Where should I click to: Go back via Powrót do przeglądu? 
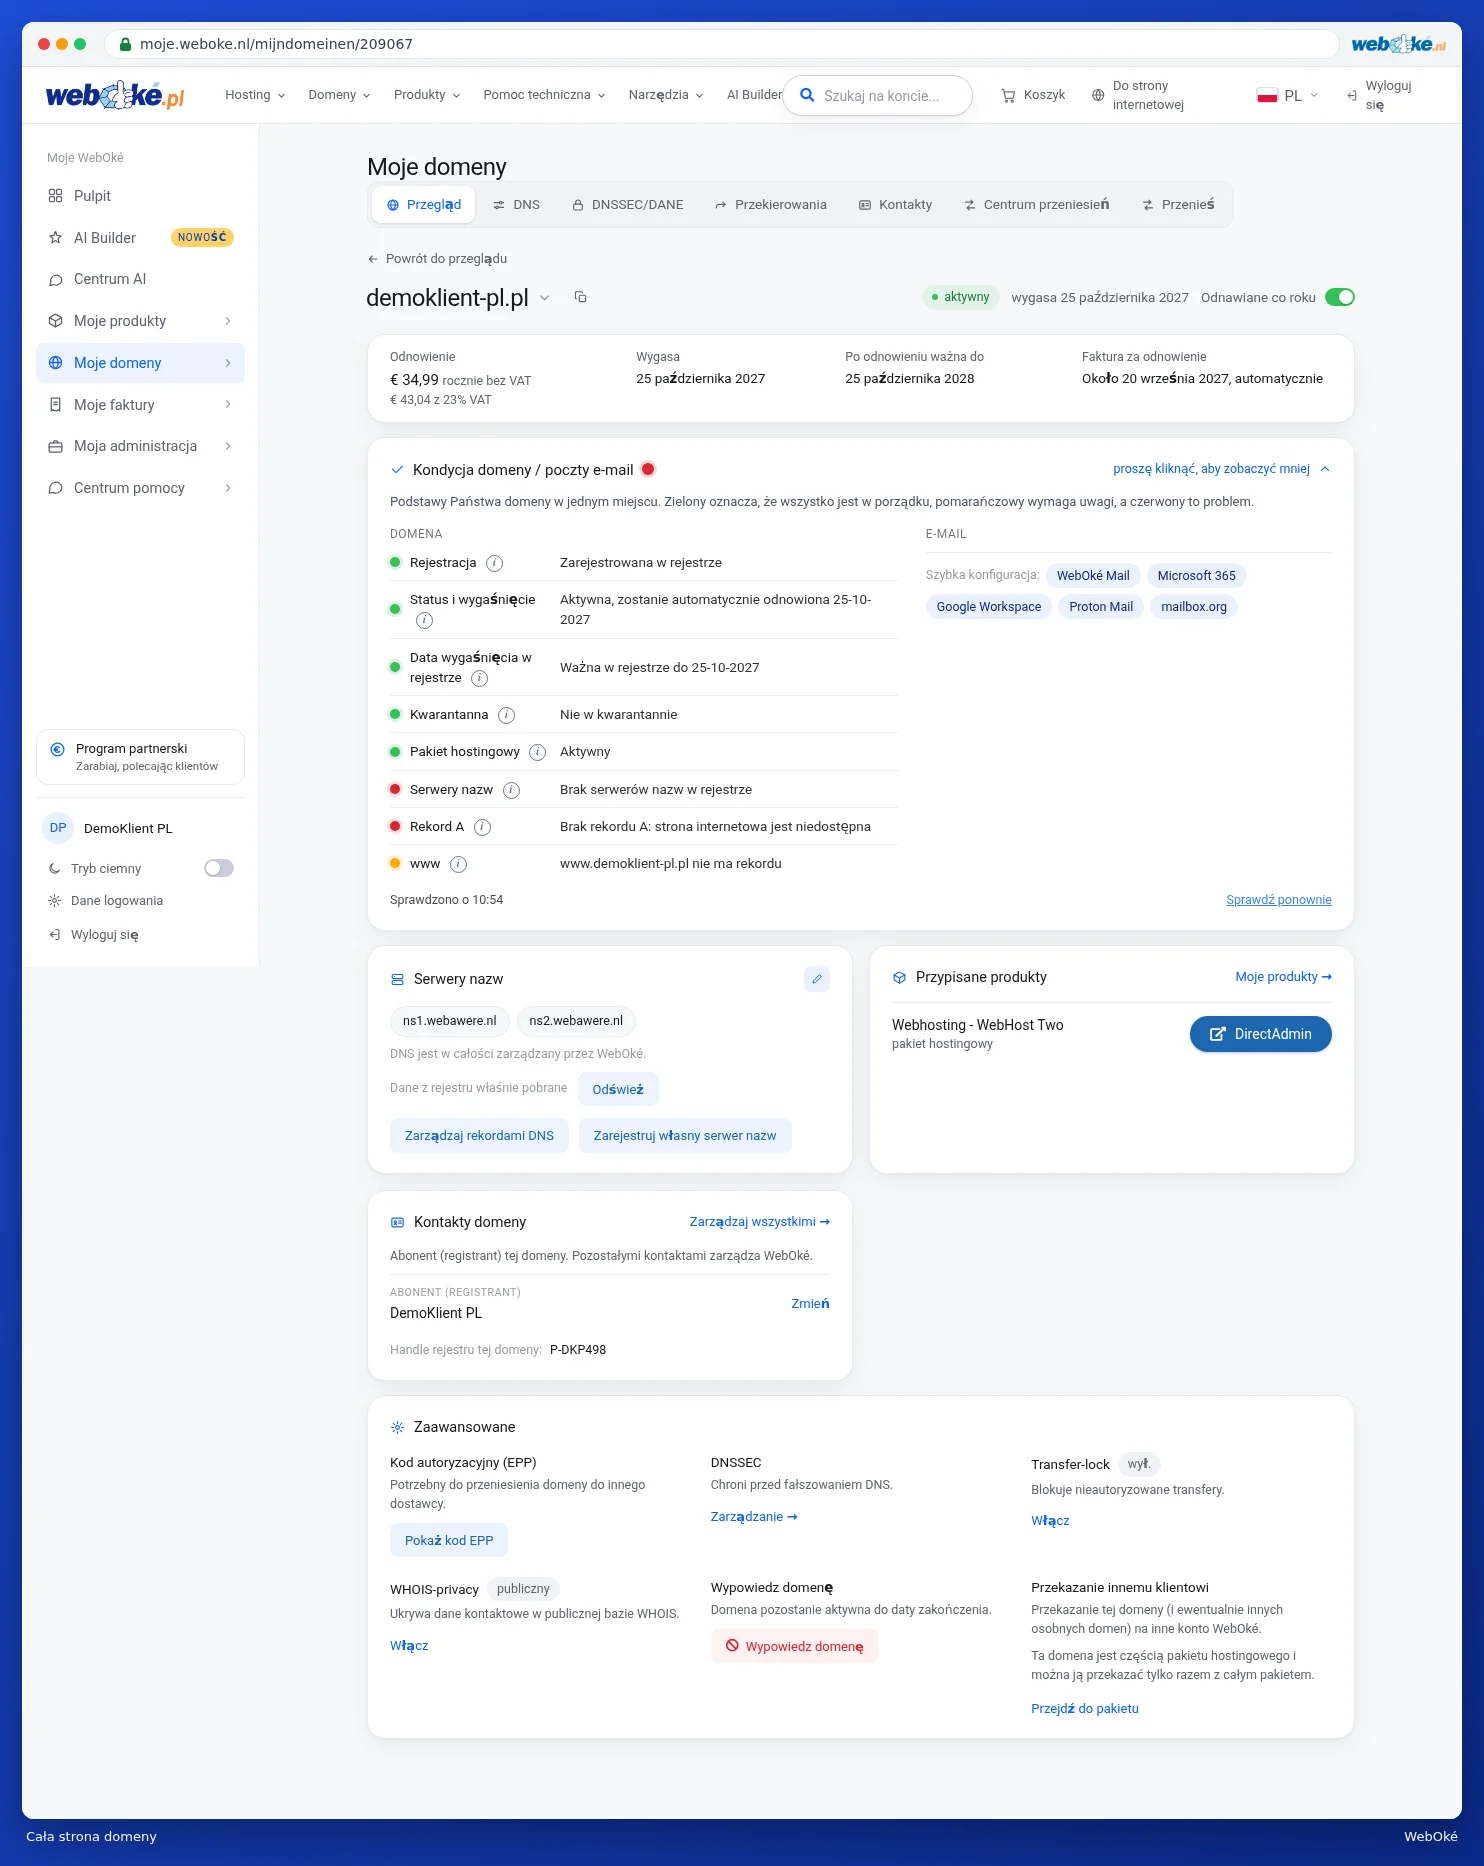(x=437, y=259)
